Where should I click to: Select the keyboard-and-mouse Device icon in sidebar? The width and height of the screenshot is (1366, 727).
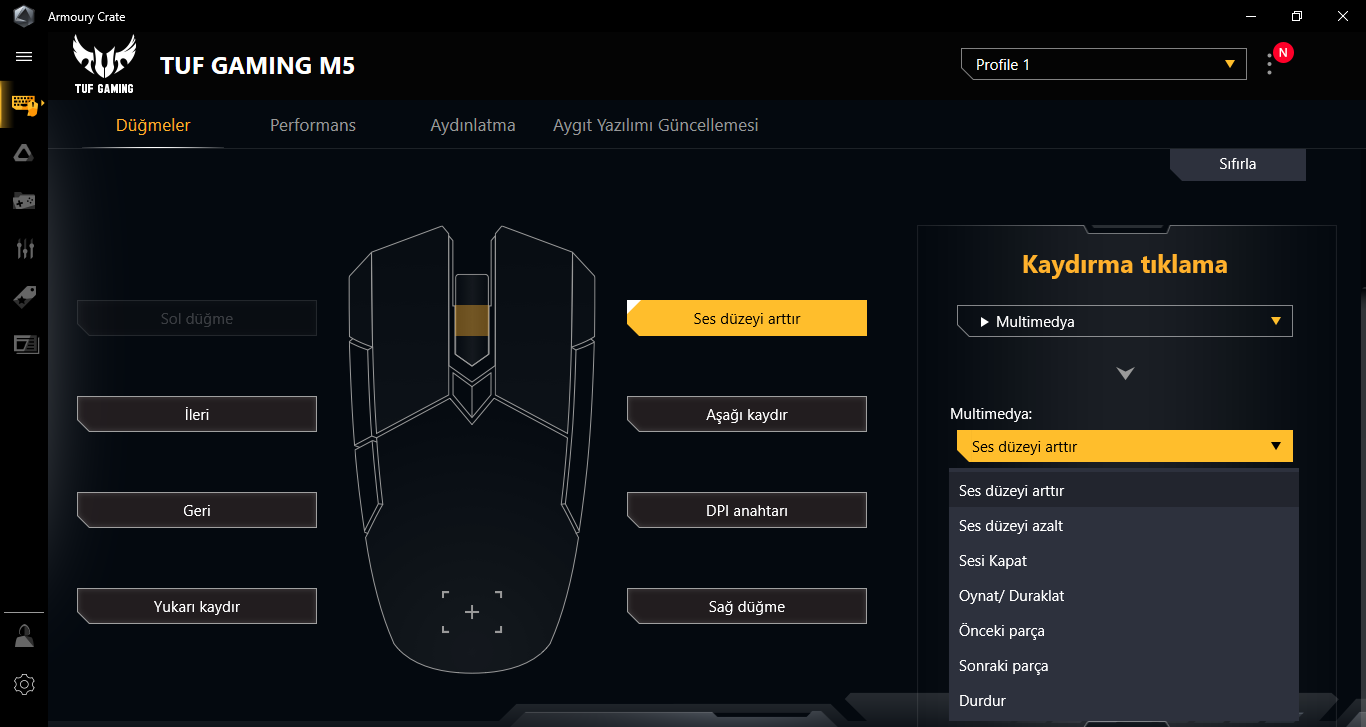click(x=24, y=105)
